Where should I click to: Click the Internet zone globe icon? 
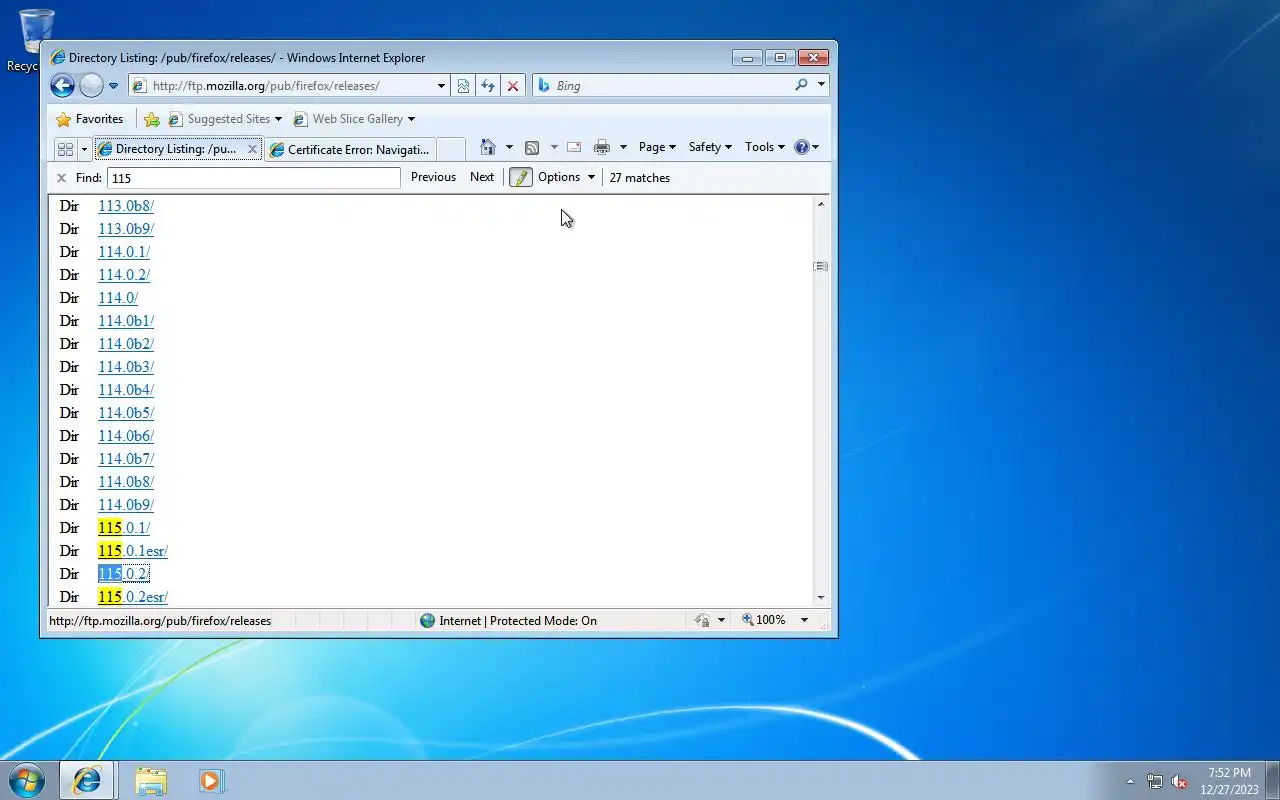click(x=428, y=621)
